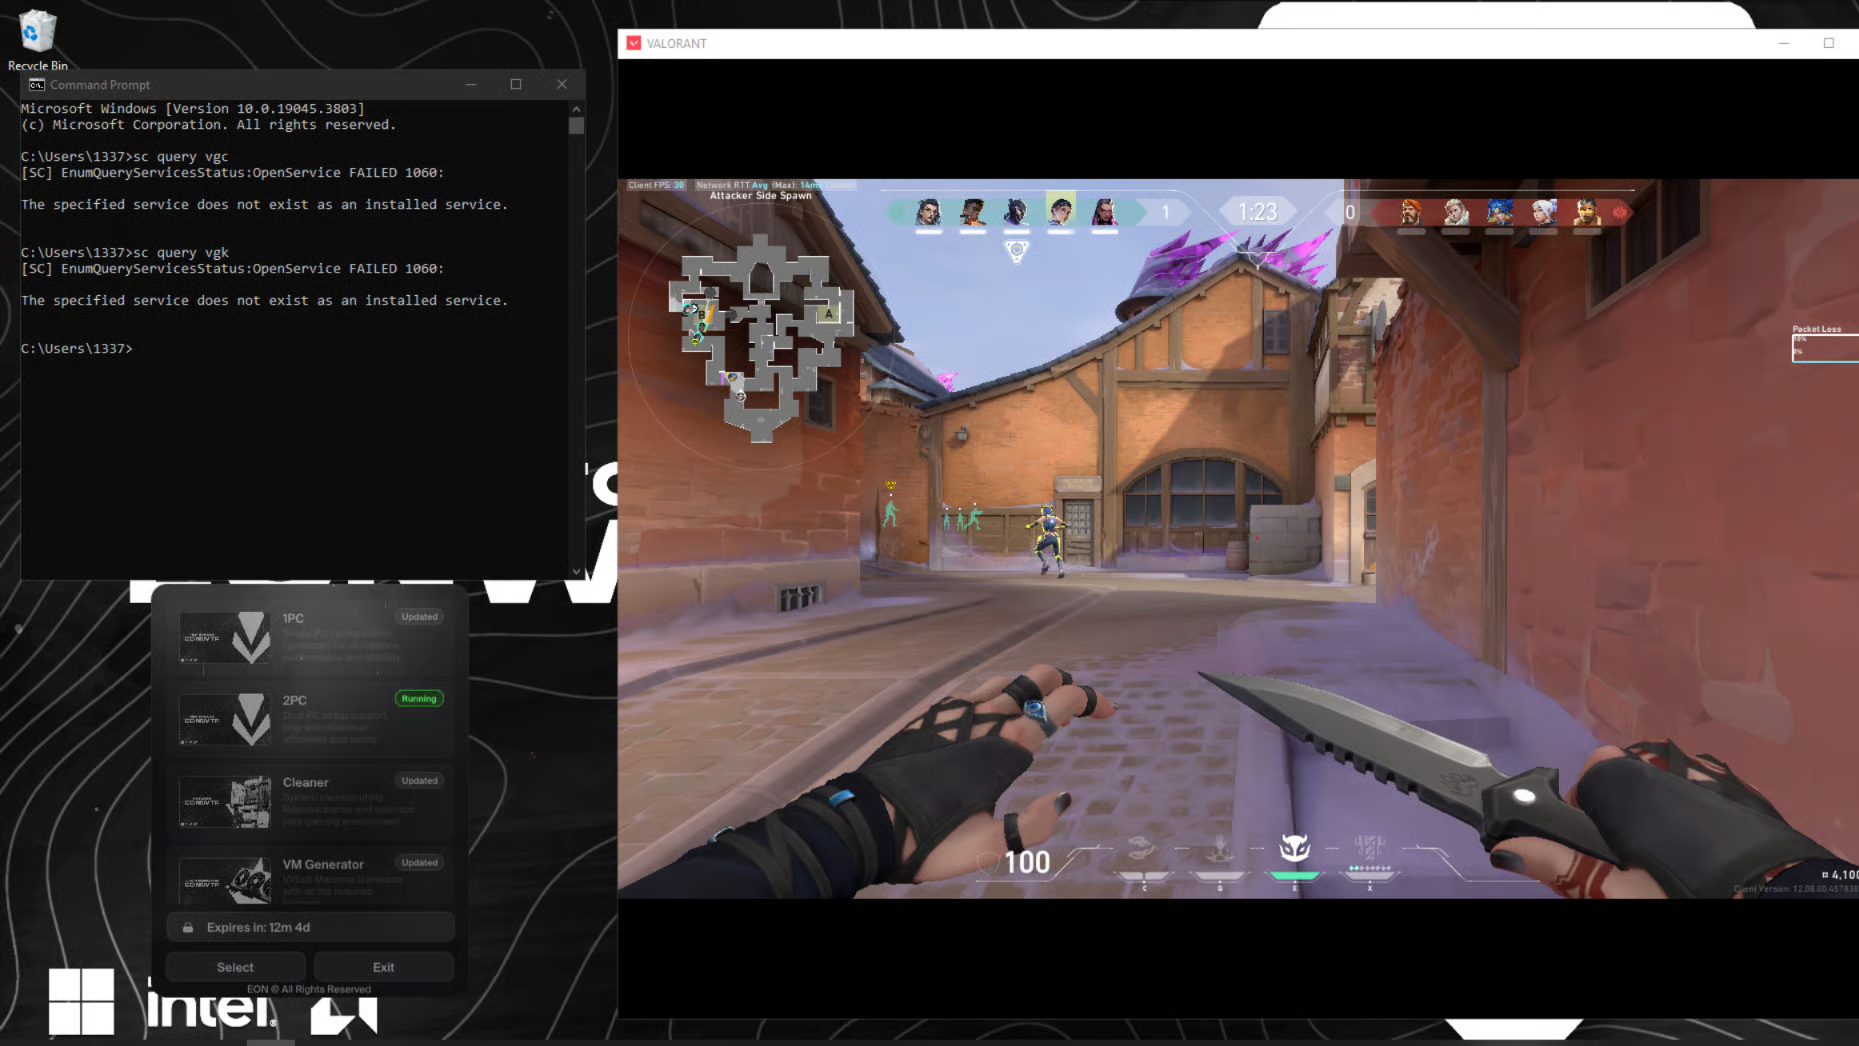Click the Command Prompt title bar icon
Viewport: 1859px width, 1046px height.
[x=37, y=85]
